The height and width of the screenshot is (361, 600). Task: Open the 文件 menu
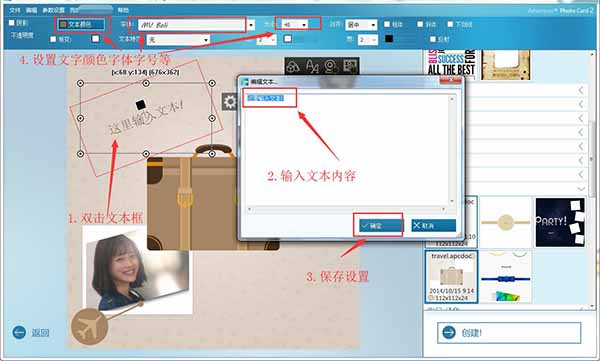coord(15,10)
